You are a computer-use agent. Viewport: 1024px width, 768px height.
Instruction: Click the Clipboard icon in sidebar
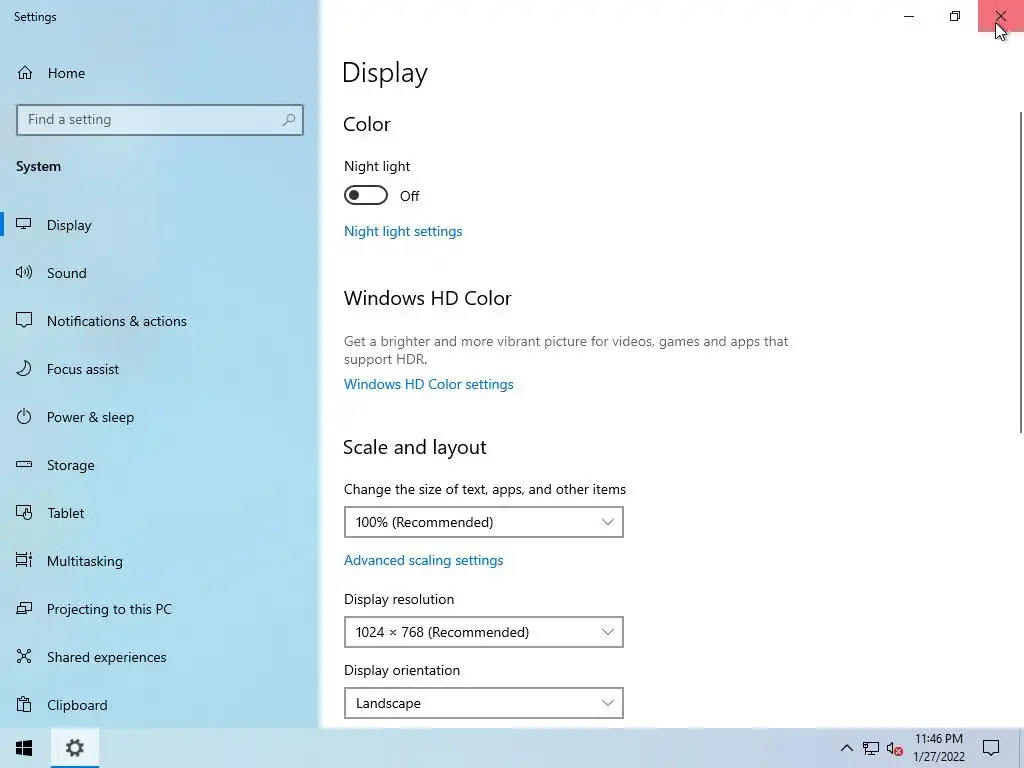24,705
